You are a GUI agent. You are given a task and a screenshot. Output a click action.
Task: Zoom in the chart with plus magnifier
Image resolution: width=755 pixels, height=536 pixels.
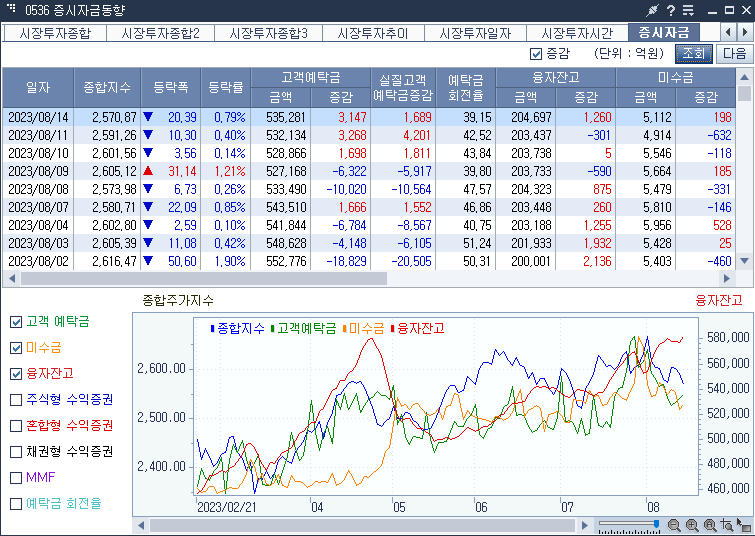(x=692, y=525)
